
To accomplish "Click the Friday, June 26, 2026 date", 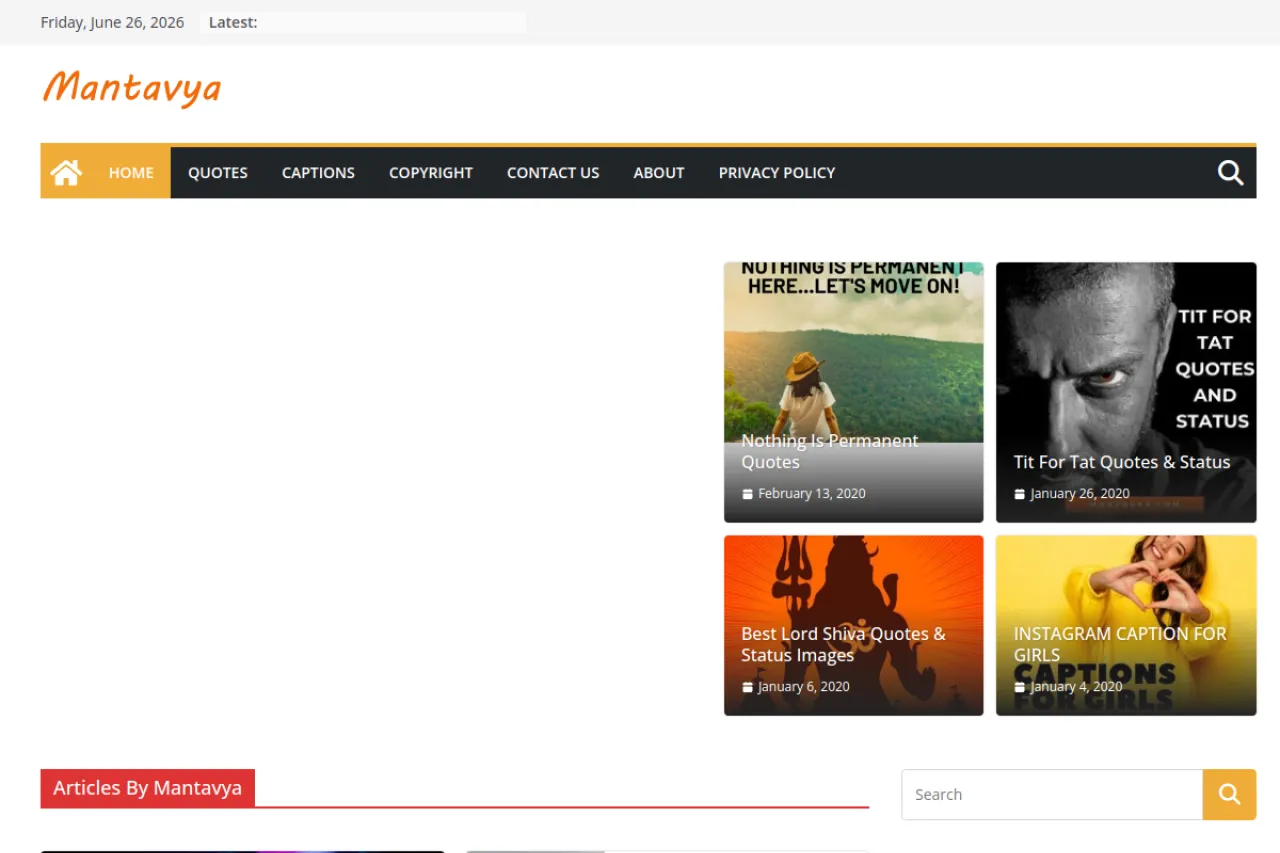I will click(x=112, y=22).
